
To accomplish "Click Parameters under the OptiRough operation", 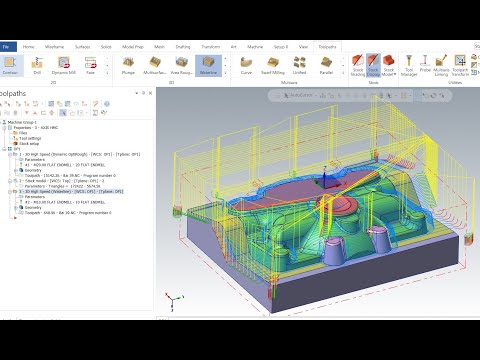I will pos(35,160).
